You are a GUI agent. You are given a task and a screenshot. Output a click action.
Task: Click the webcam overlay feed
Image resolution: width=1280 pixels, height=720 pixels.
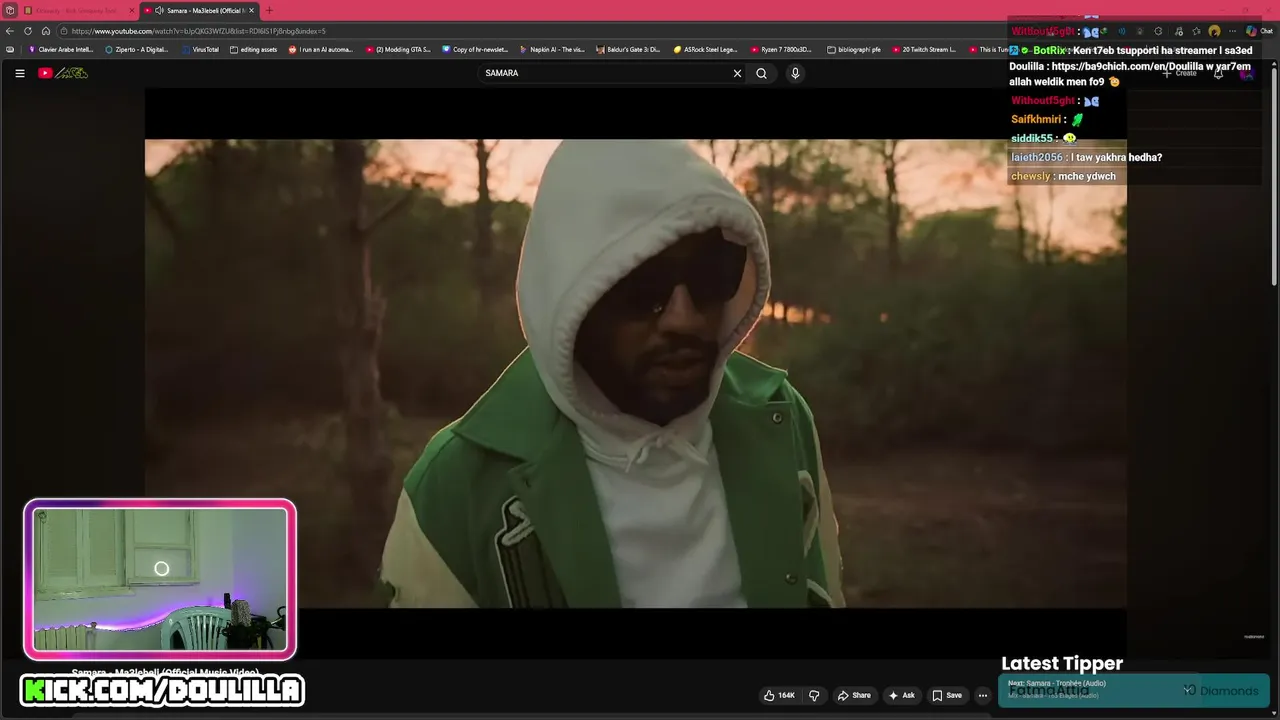160,579
